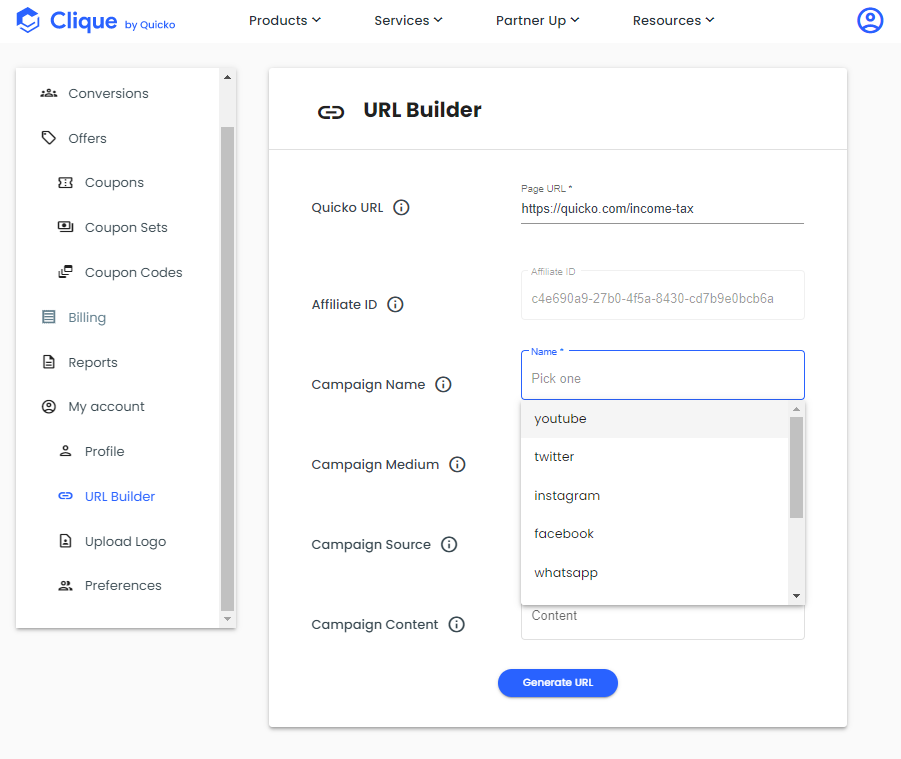
Task: Click the Coupons ticket icon
Action: (66, 183)
